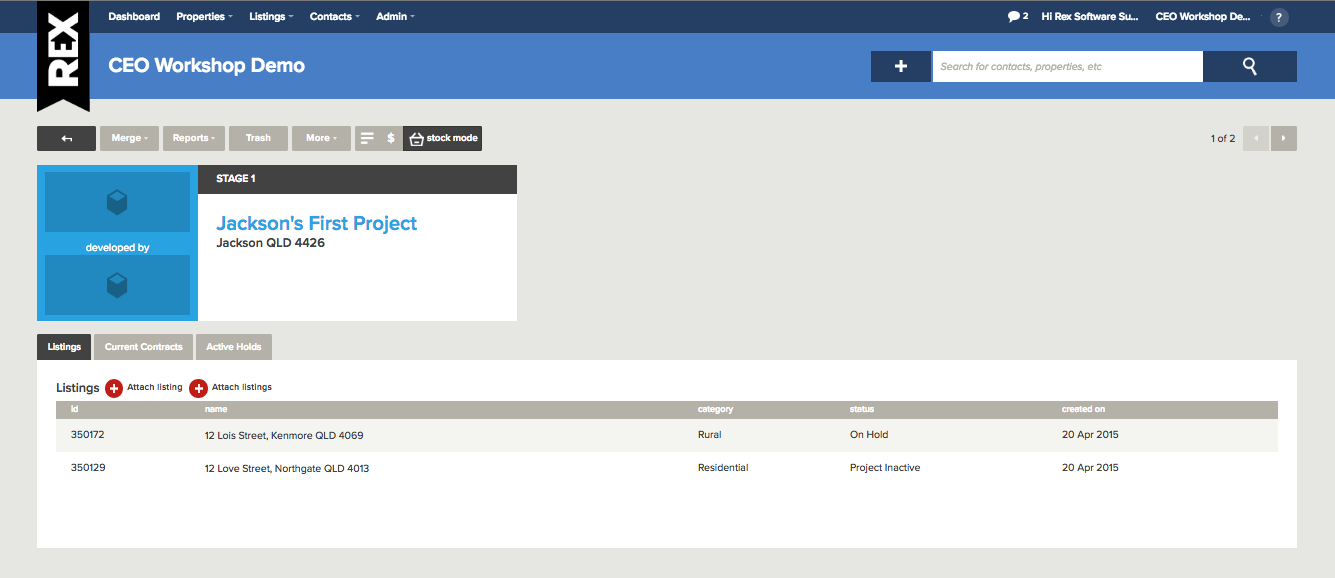Screen dimensions: 1335x578
Task: Open the Dashboard menu item
Action: tap(134, 16)
